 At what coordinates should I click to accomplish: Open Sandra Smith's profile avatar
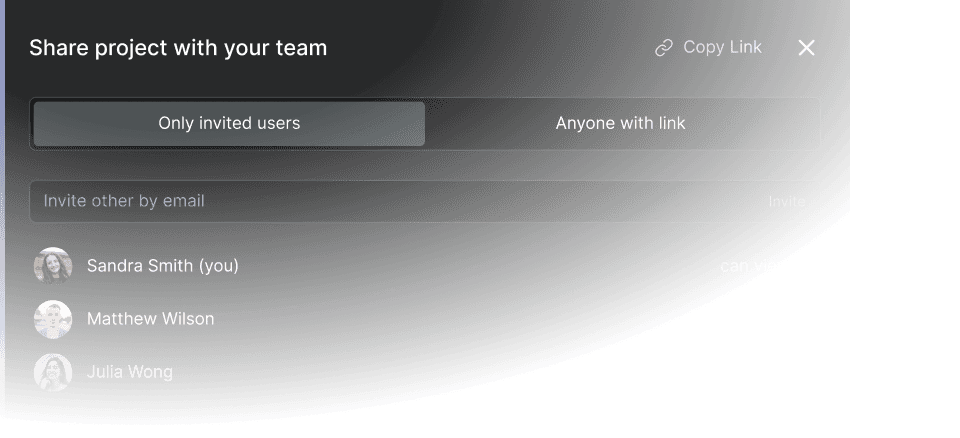pos(53,266)
